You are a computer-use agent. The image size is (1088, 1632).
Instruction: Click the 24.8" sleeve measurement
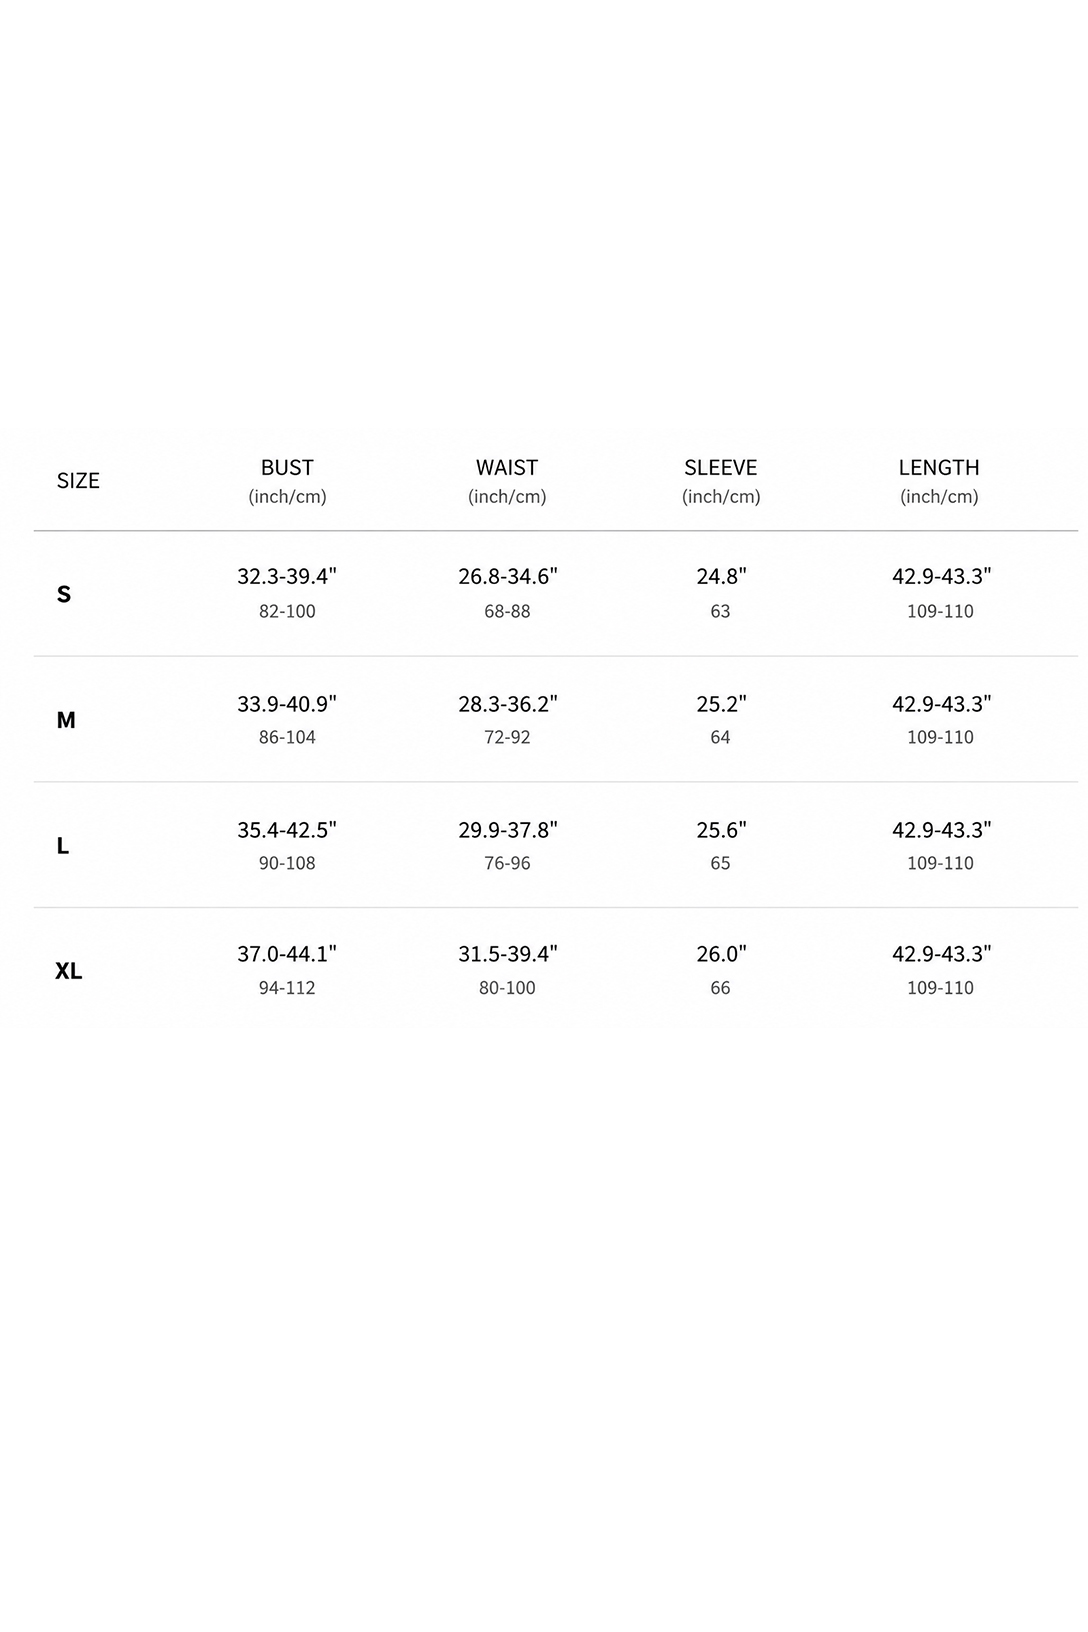point(722,576)
